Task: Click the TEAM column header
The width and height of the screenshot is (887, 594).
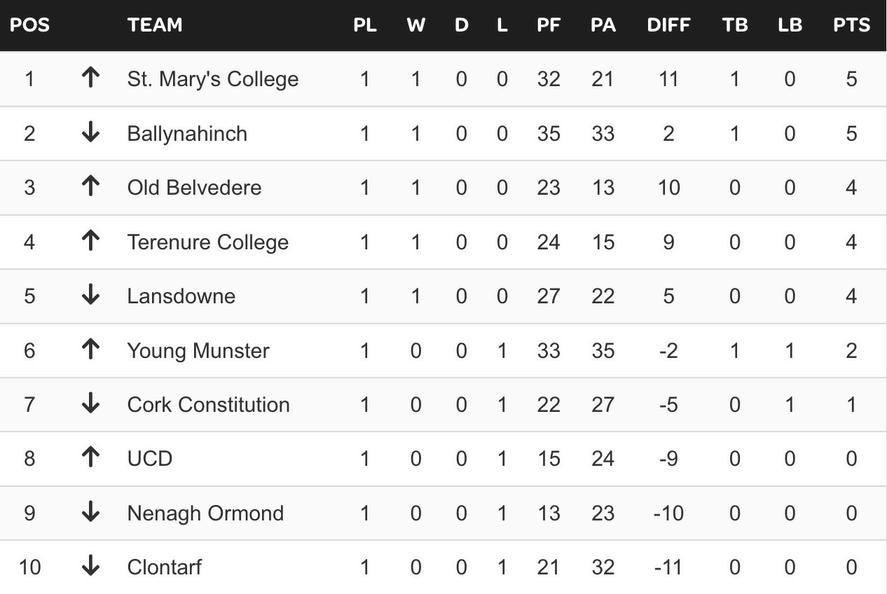Action: click(155, 25)
